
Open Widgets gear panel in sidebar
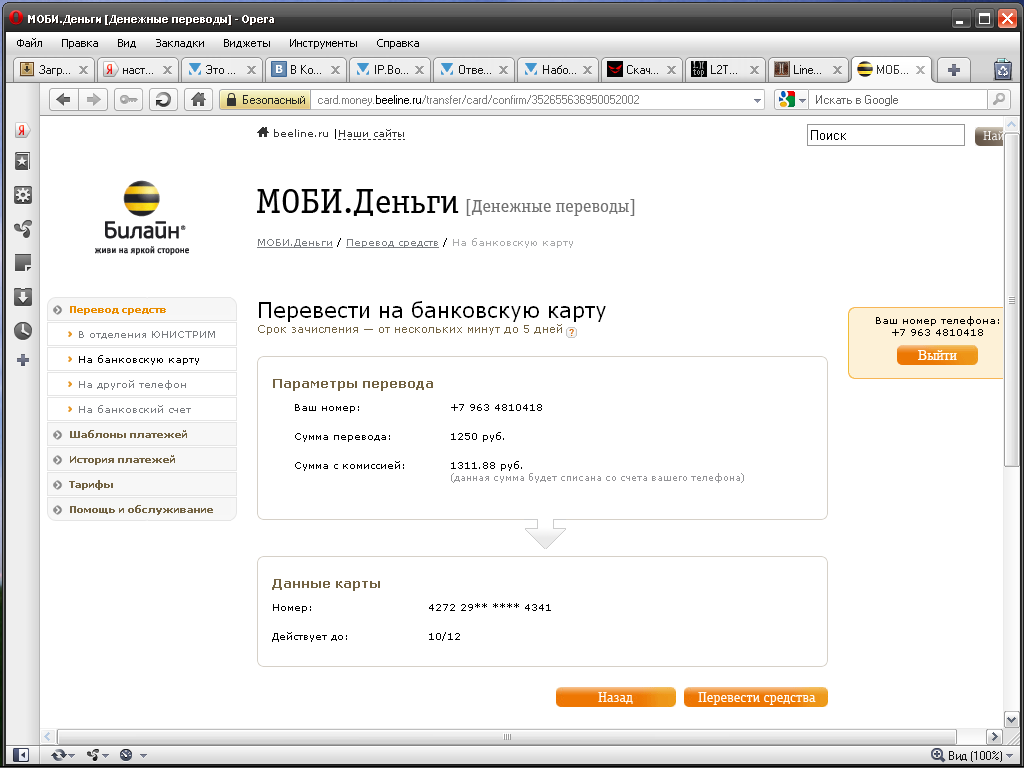coord(22,195)
